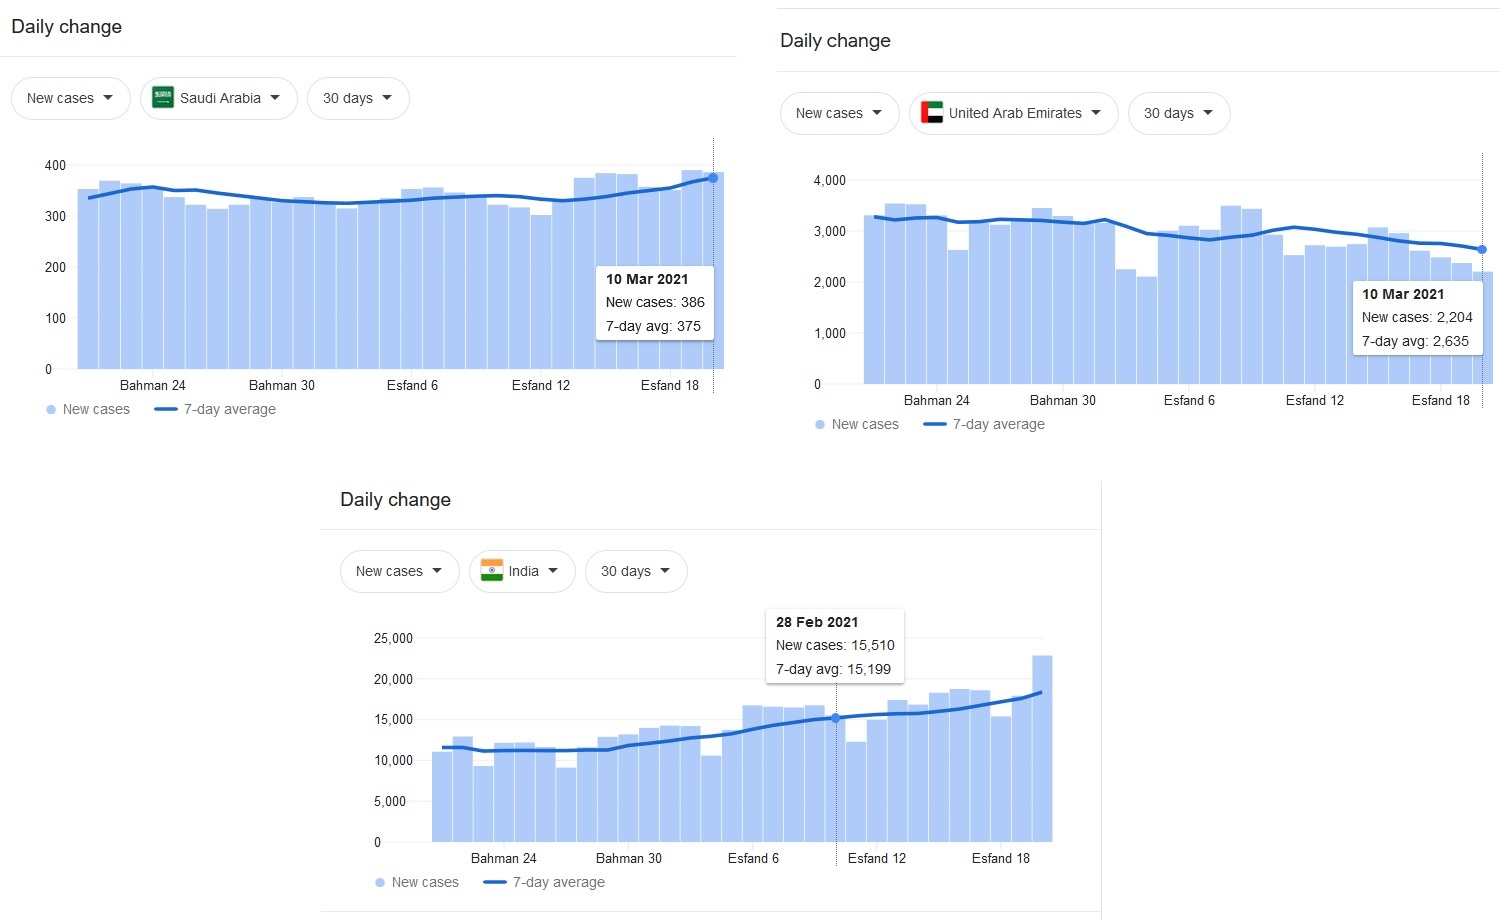Screen dimensions: 1500x920
Task: Click 7-day average data point on Saudi chart
Action: (713, 178)
